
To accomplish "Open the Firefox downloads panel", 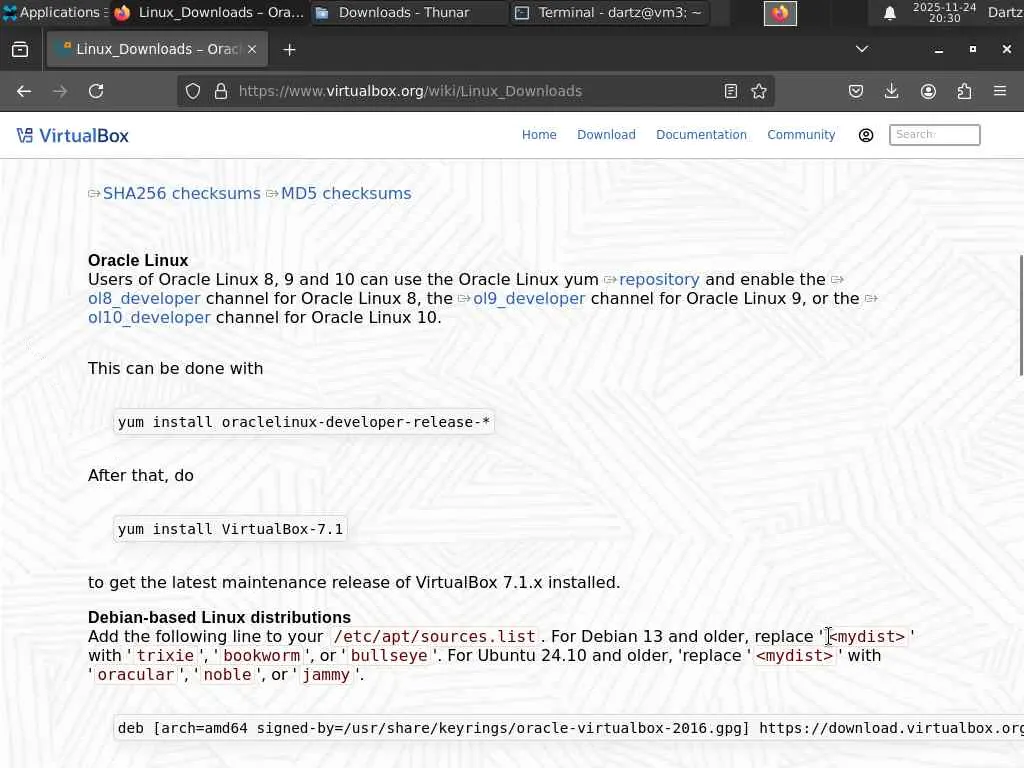I will point(891,91).
